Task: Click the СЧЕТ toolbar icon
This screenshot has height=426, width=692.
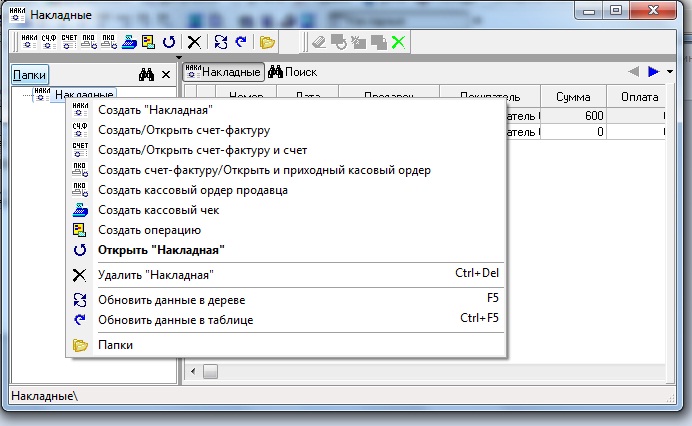Action: click(69, 42)
